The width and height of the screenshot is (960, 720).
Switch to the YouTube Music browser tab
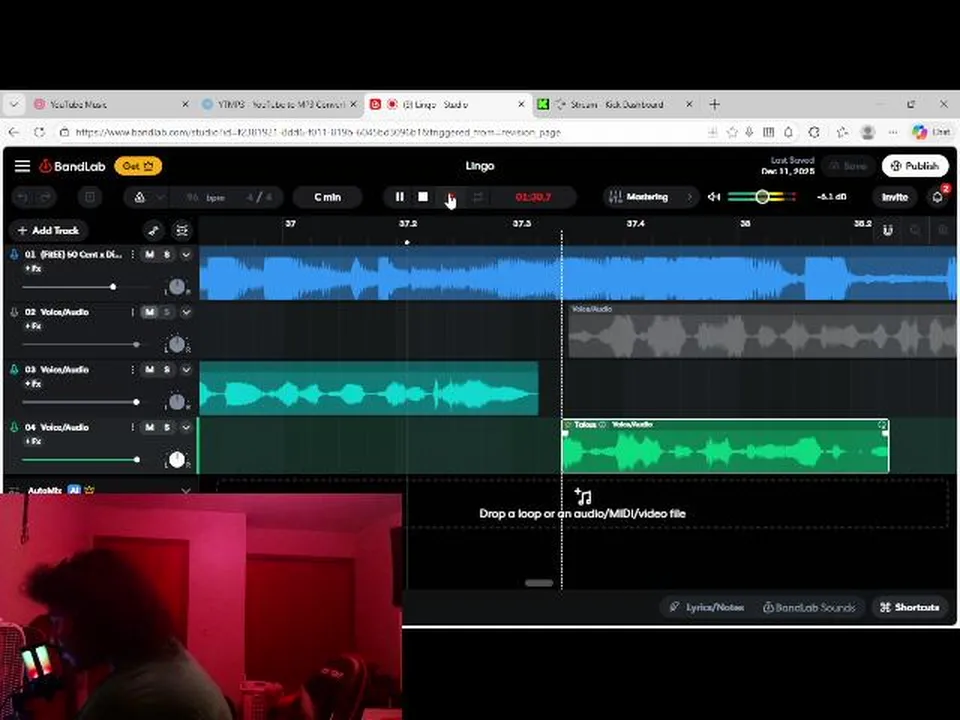[x=110, y=105]
